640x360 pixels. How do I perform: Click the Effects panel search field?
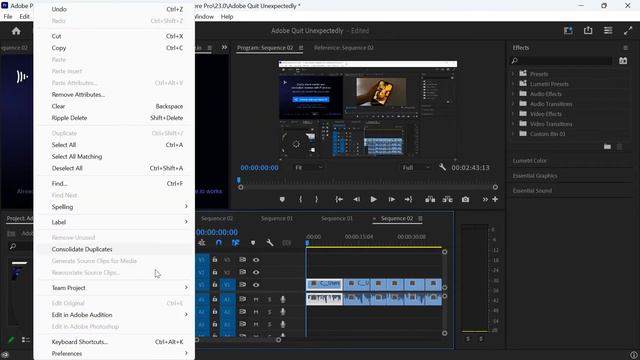point(561,61)
